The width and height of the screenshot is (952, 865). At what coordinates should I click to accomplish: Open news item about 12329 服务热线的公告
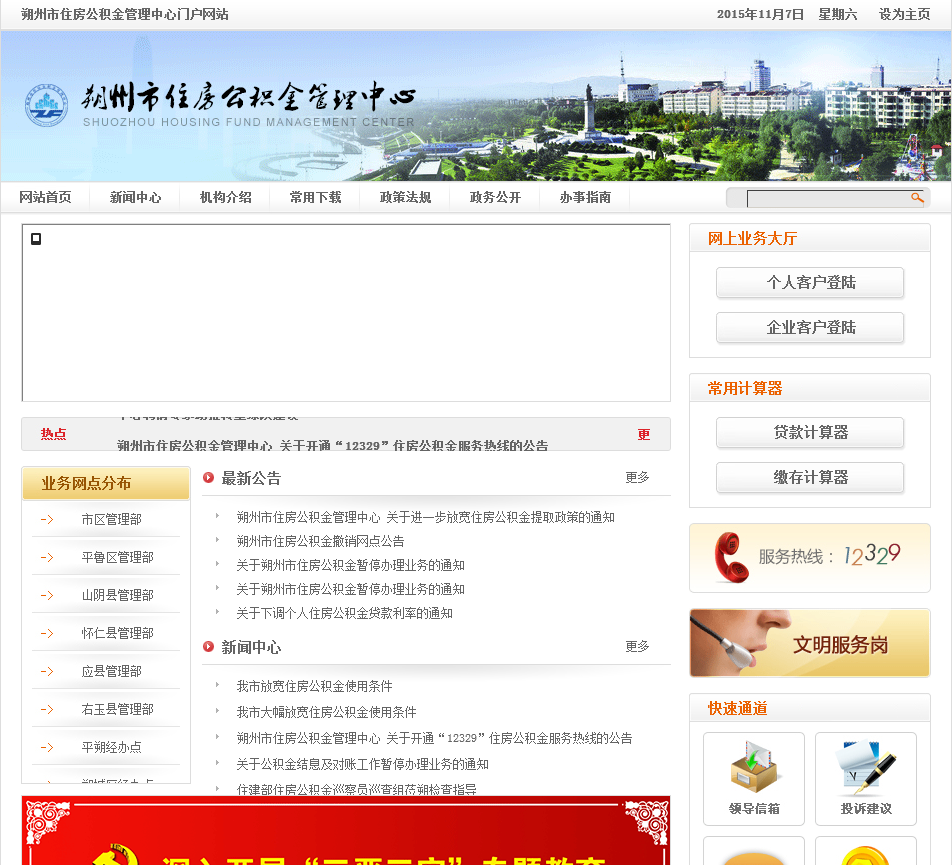point(434,738)
